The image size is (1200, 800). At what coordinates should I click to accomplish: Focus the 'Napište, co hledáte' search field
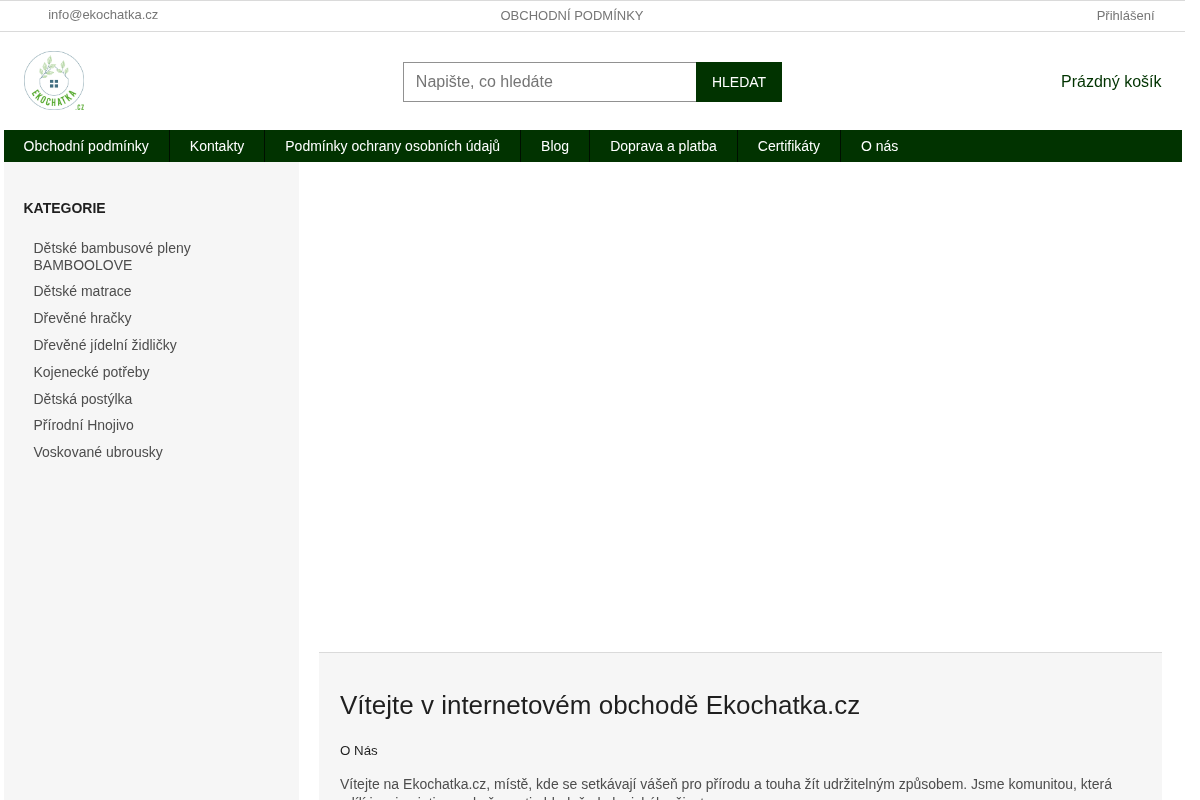[550, 82]
